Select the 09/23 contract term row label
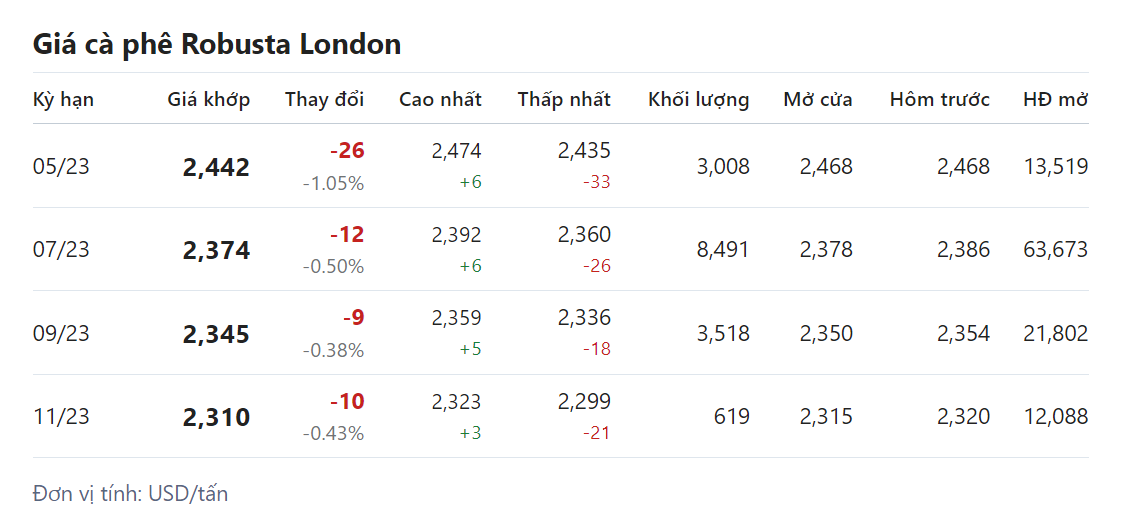1131x510 pixels. pyautogui.click(x=61, y=333)
